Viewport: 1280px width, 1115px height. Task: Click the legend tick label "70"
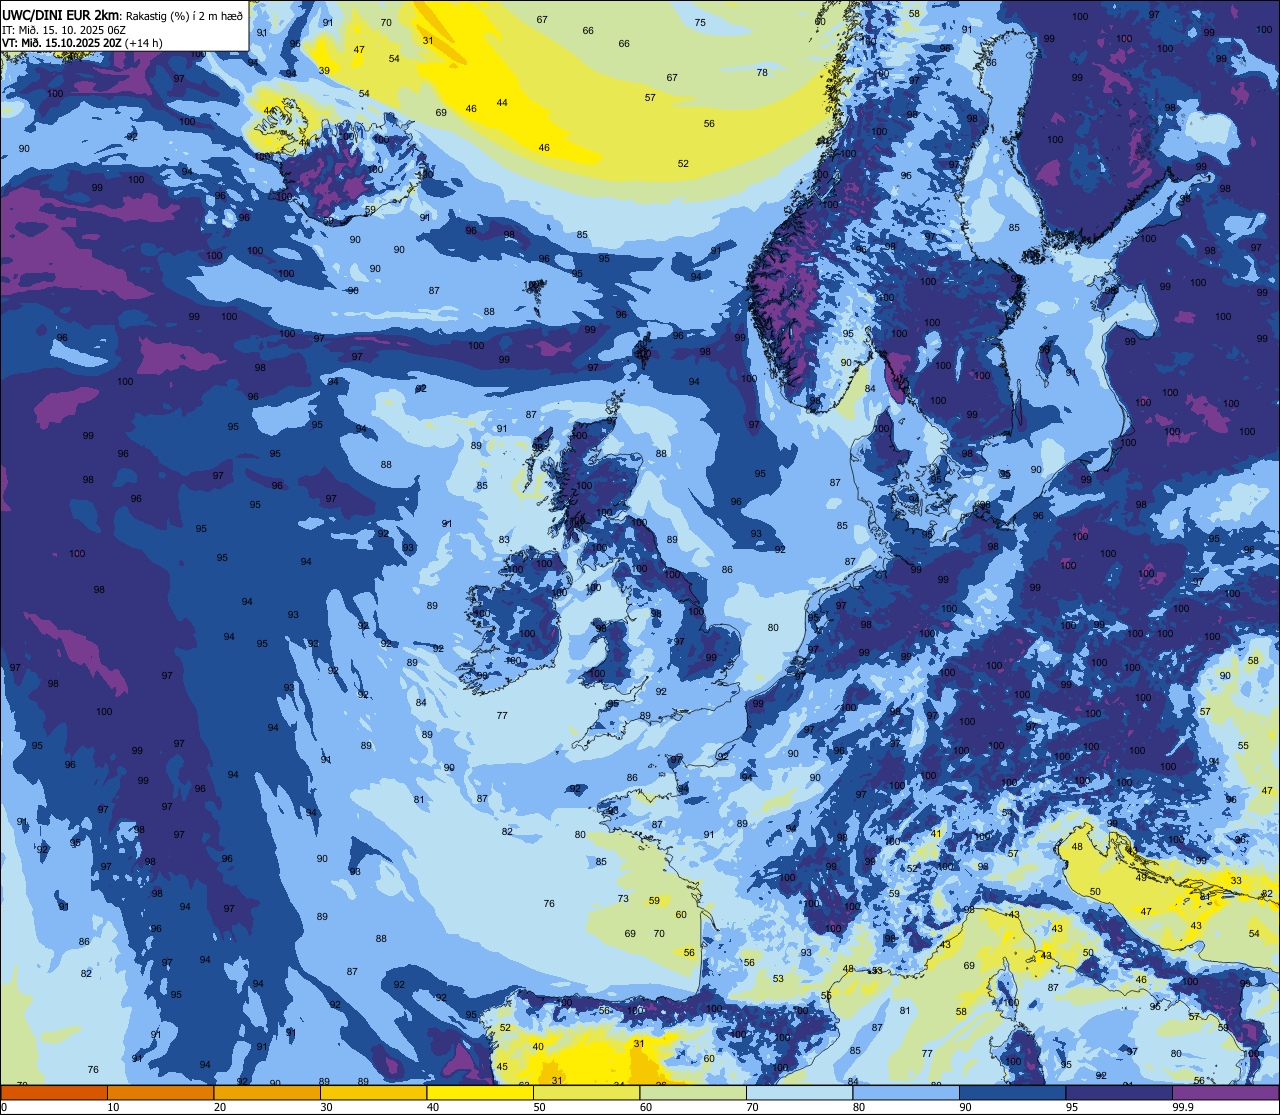point(752,1107)
